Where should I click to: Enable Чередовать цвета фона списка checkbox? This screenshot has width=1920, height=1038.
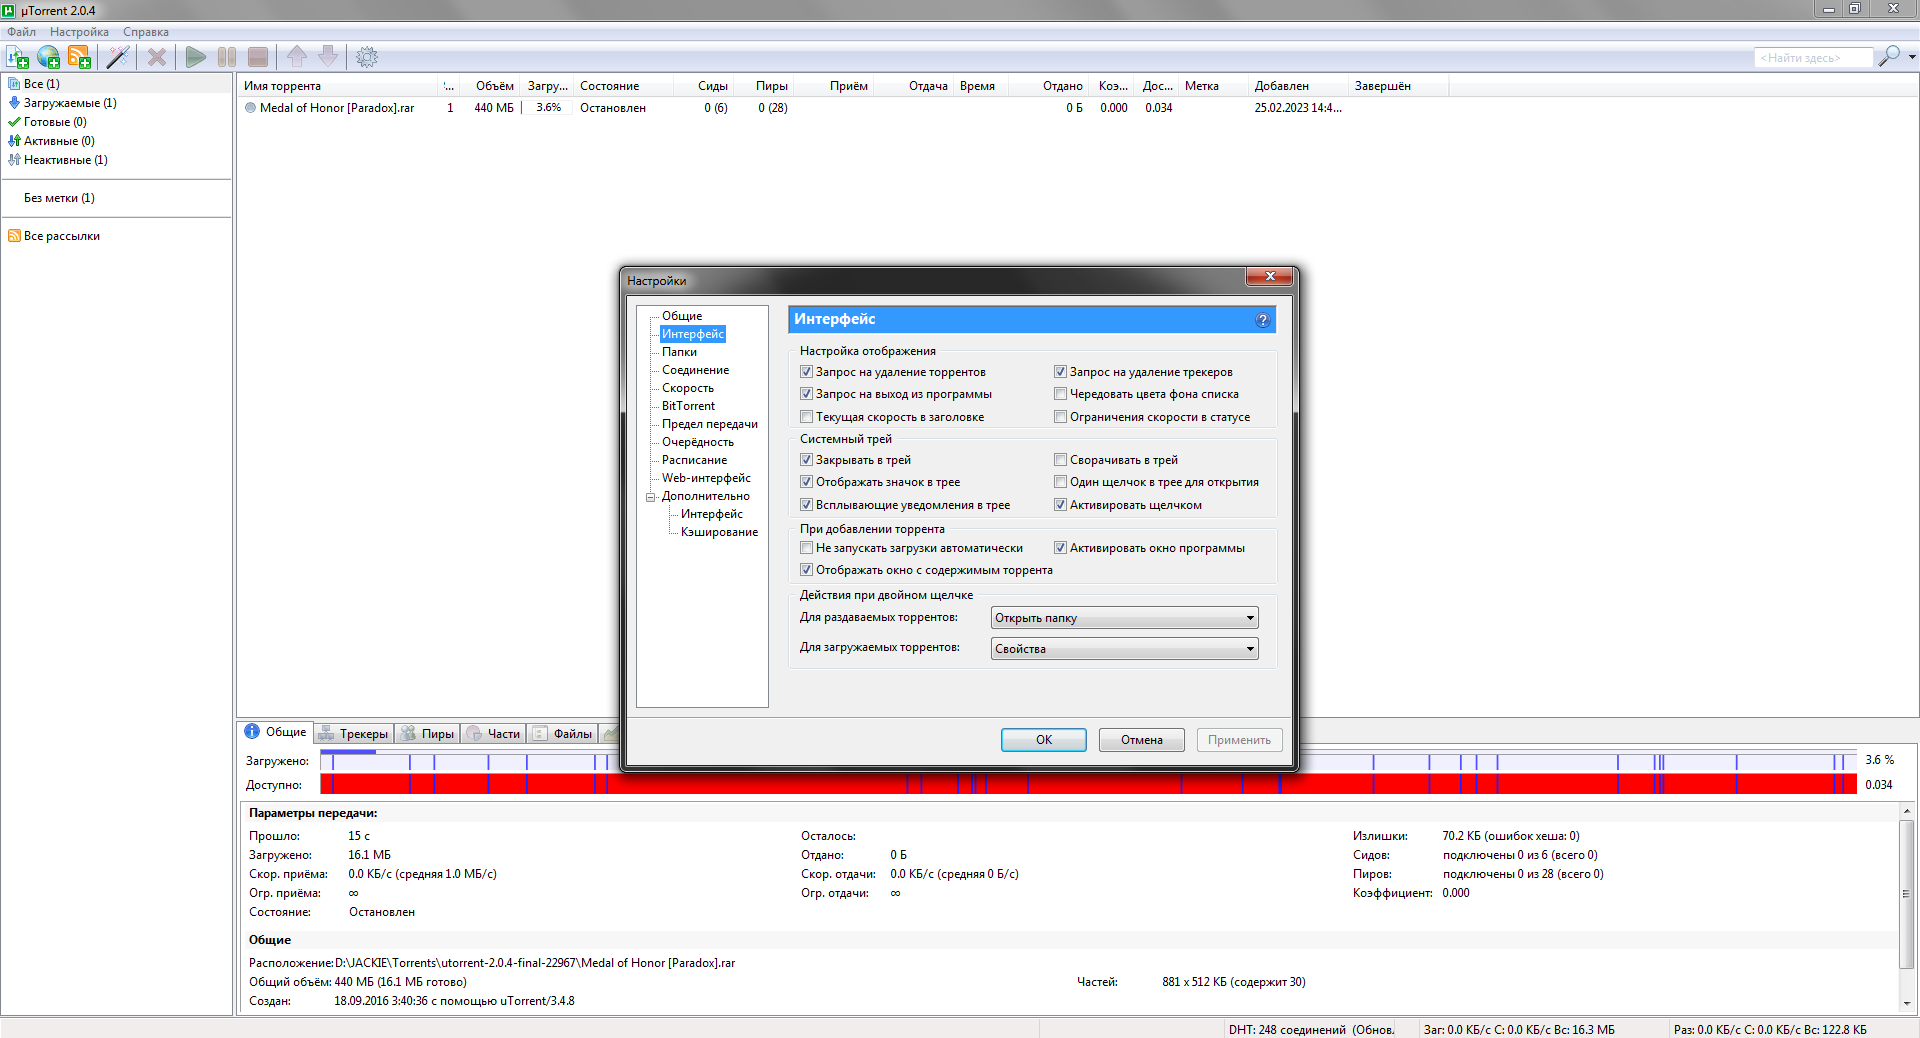click(x=1060, y=394)
